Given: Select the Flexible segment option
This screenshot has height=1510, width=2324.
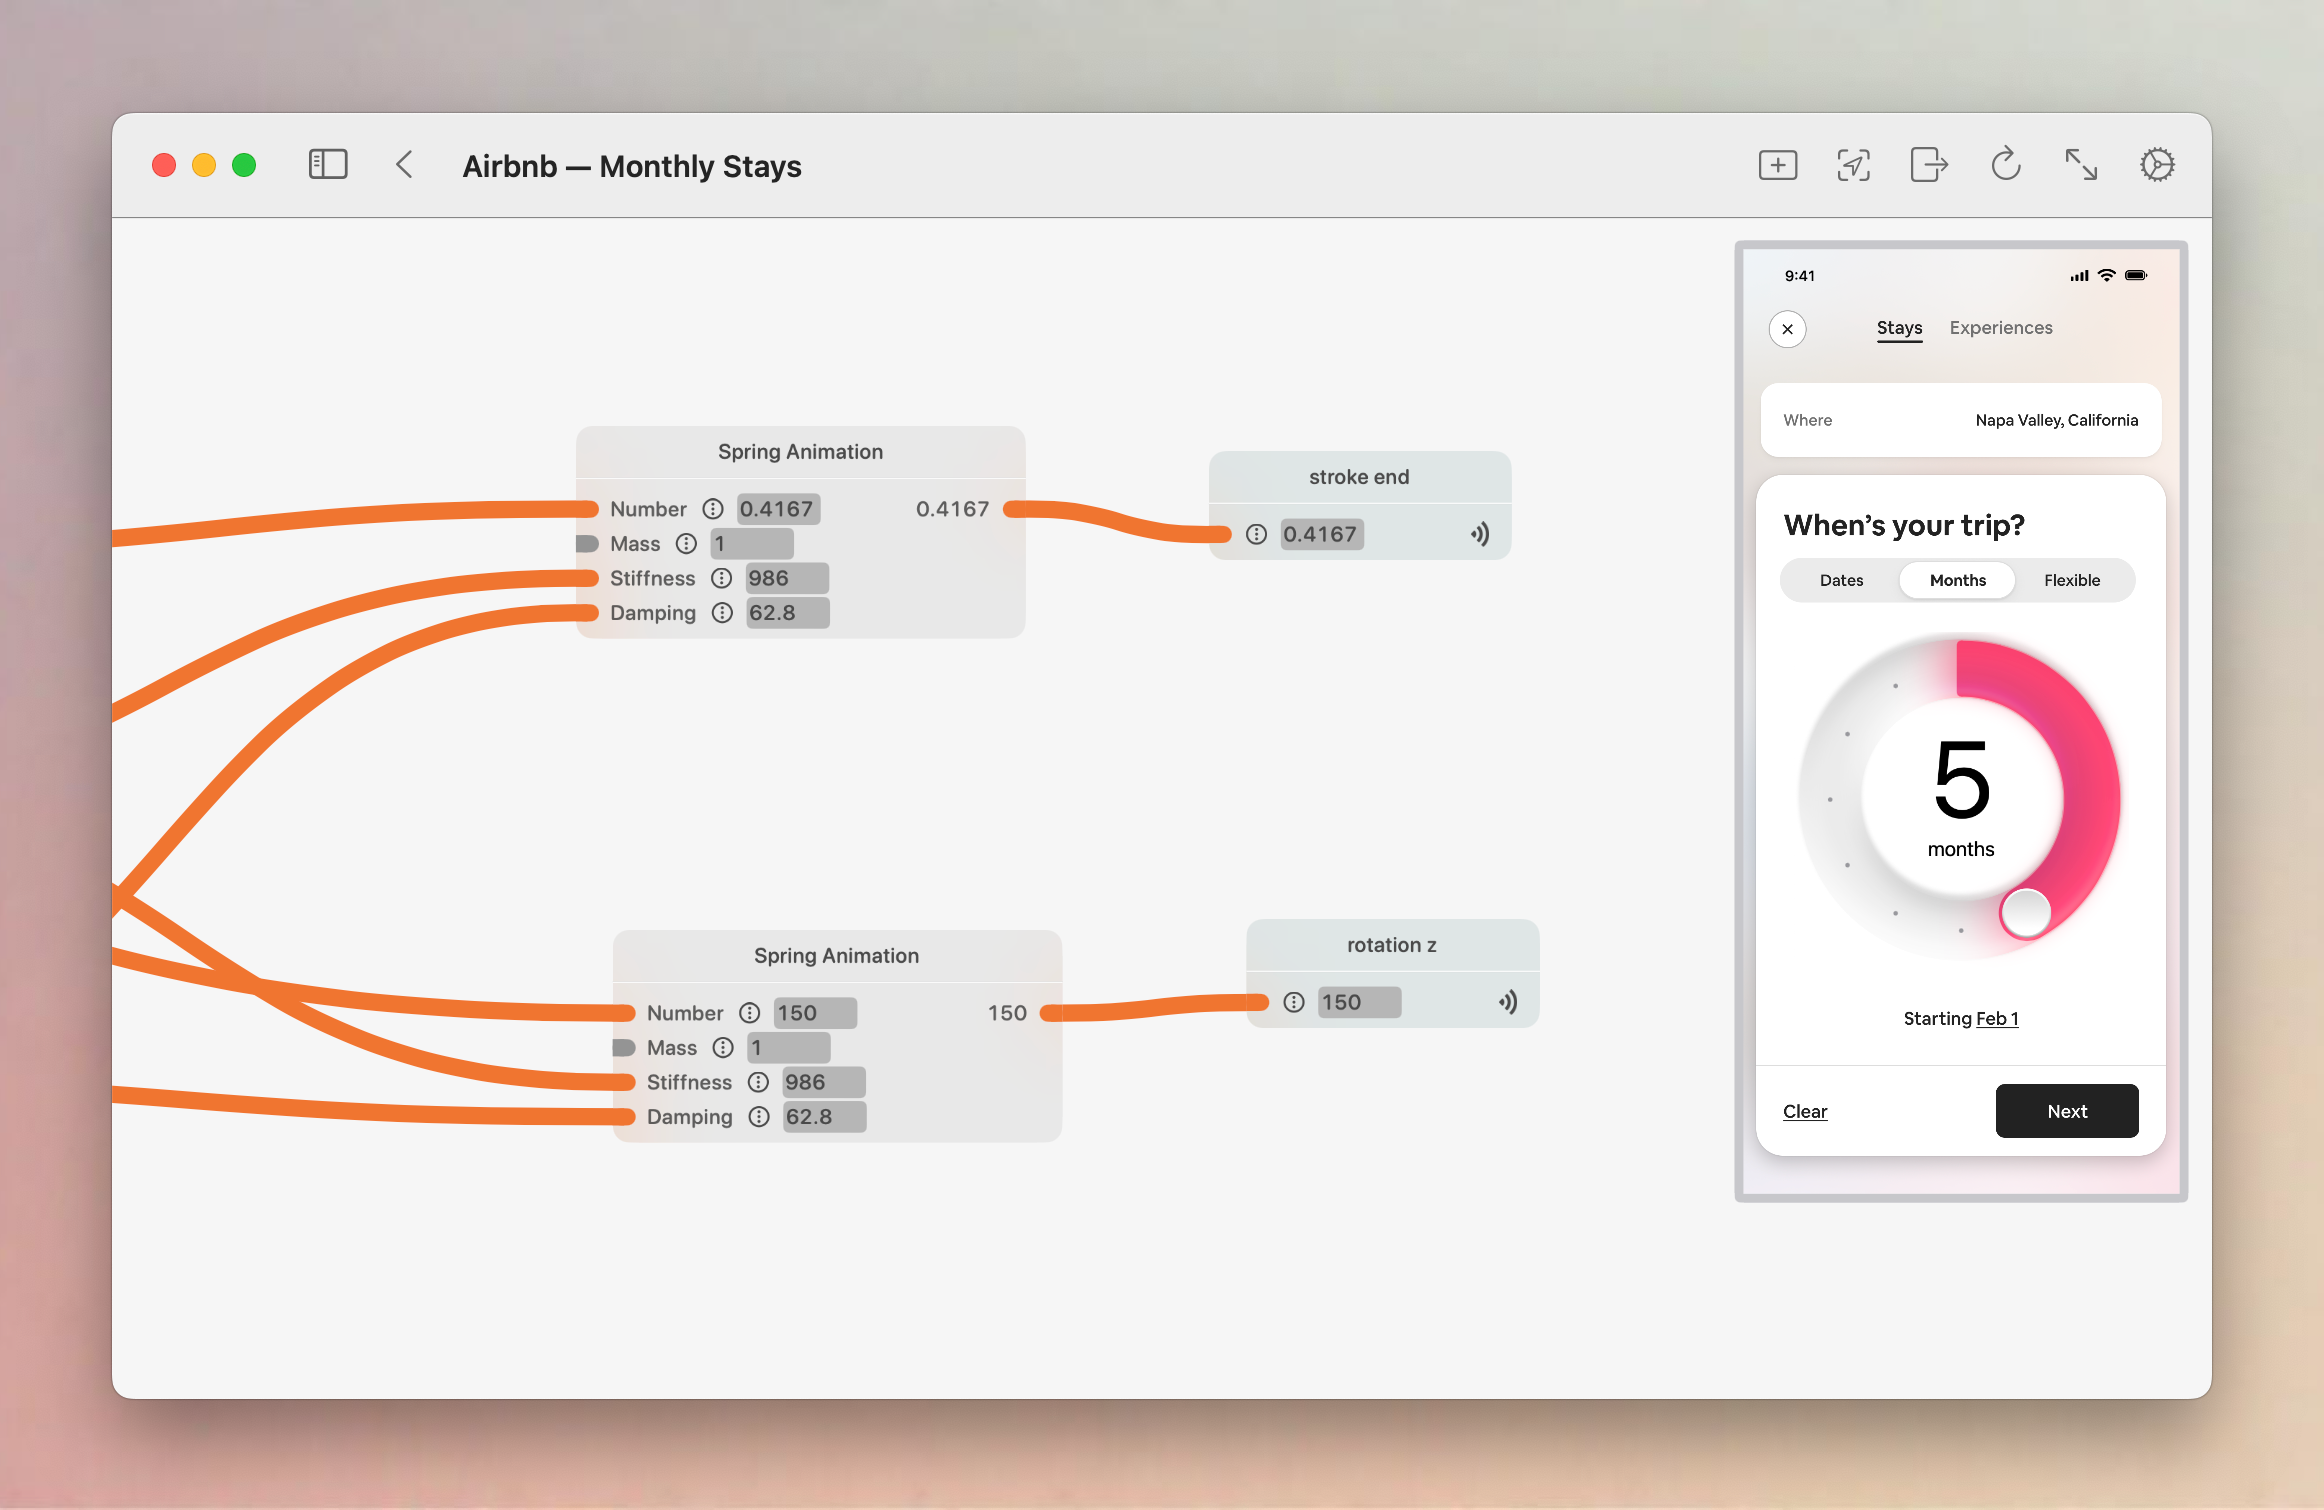Looking at the screenshot, I should point(2071,580).
